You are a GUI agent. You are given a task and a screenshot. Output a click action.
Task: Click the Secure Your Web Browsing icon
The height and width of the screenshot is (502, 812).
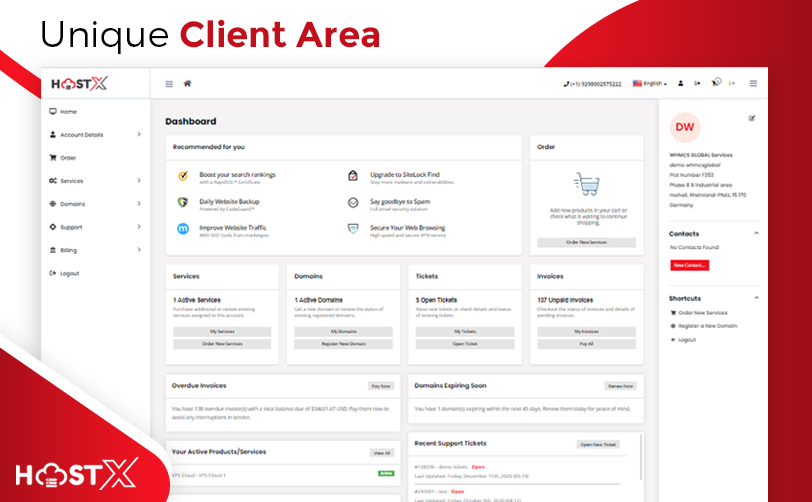[x=353, y=228]
